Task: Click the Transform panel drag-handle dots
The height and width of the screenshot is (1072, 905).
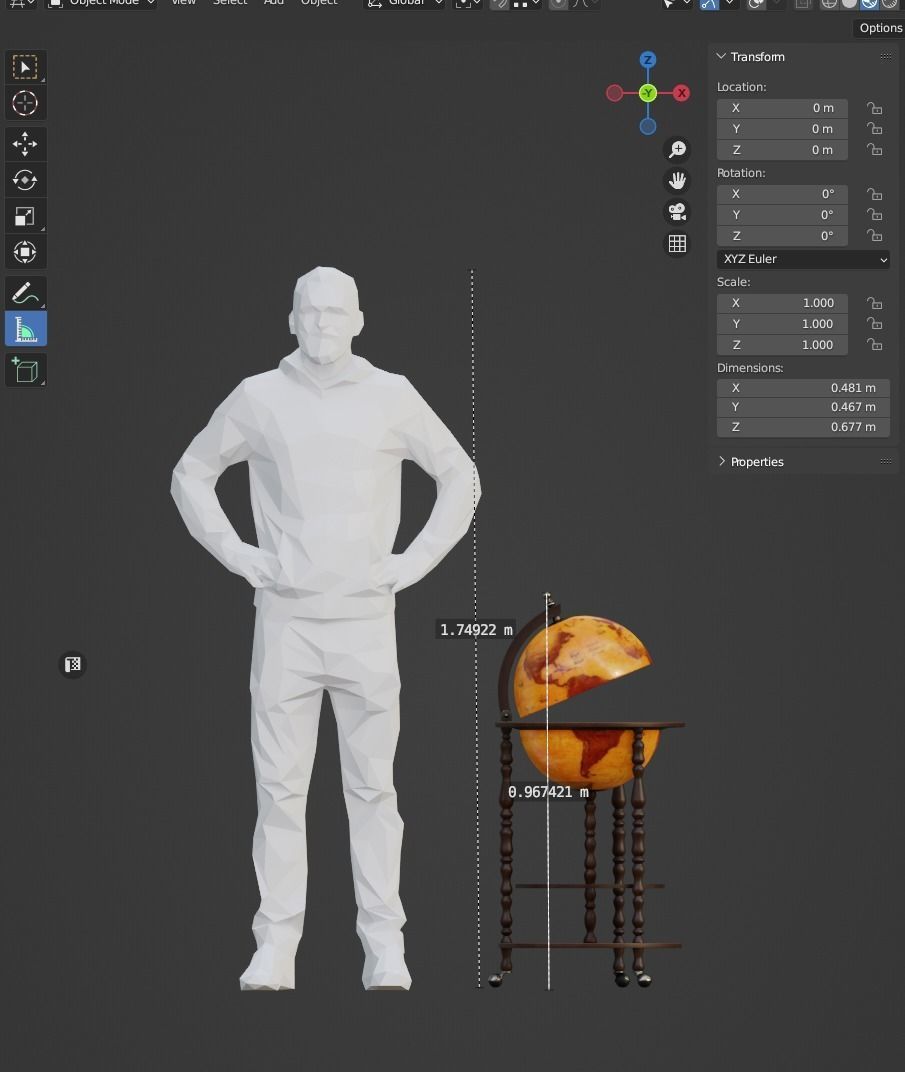Action: (x=886, y=56)
